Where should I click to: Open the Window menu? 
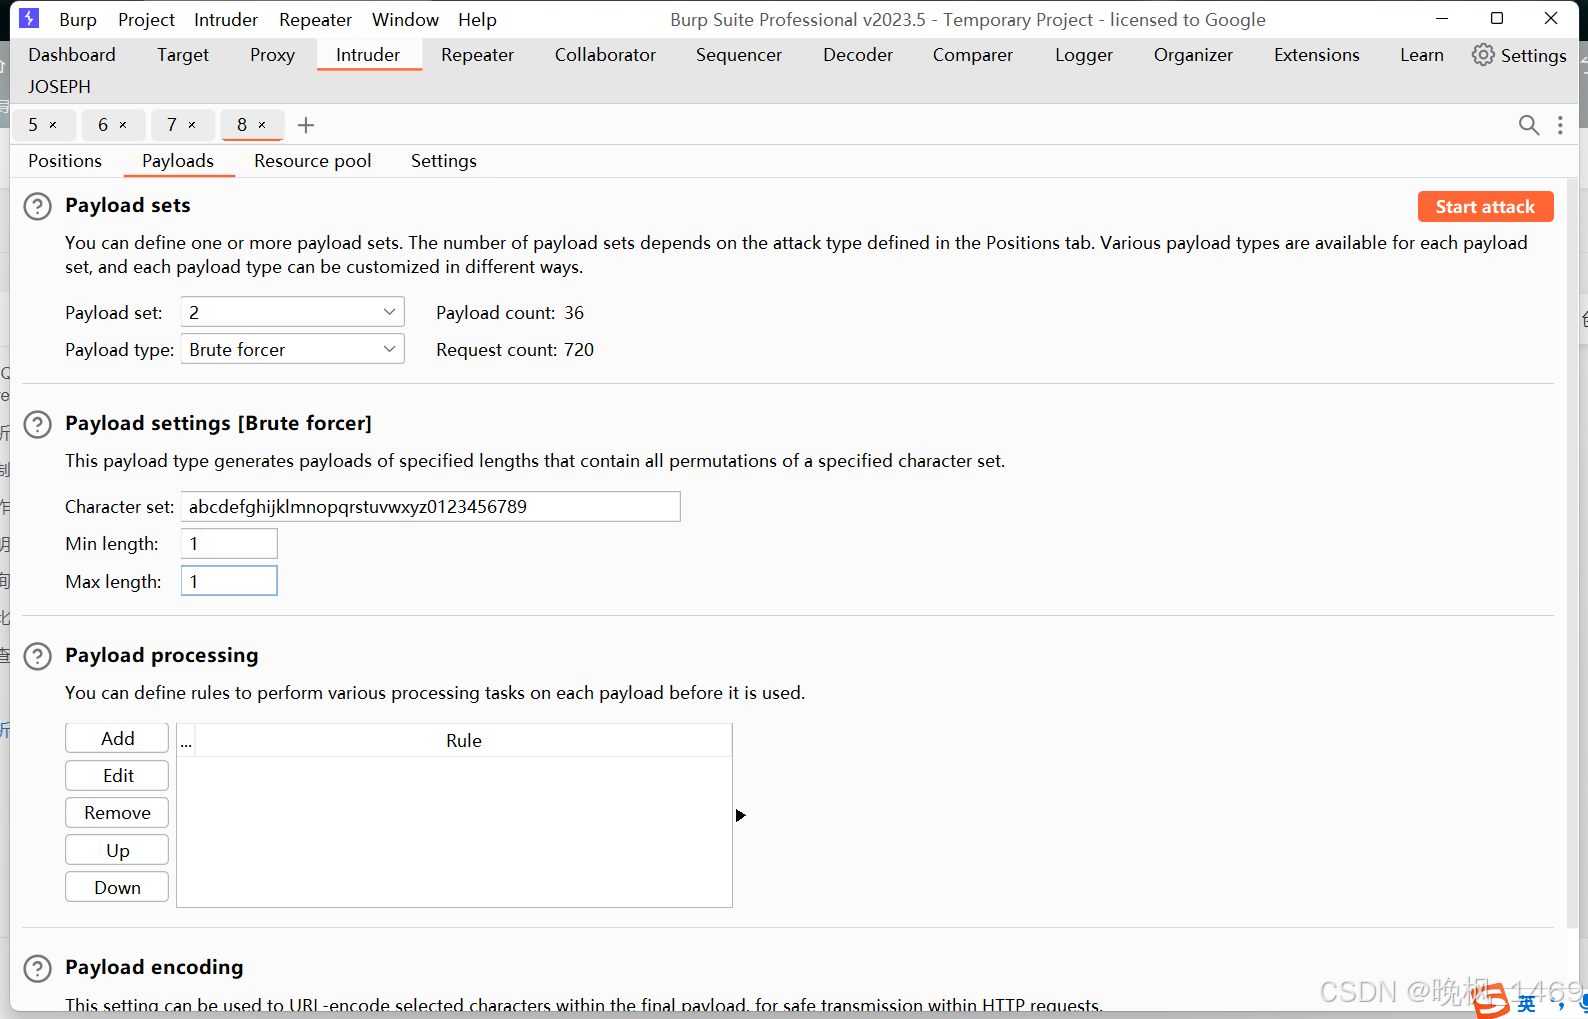[x=405, y=19]
